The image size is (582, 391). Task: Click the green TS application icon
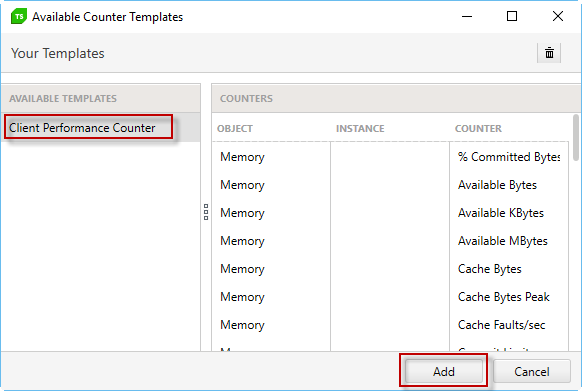tap(19, 17)
